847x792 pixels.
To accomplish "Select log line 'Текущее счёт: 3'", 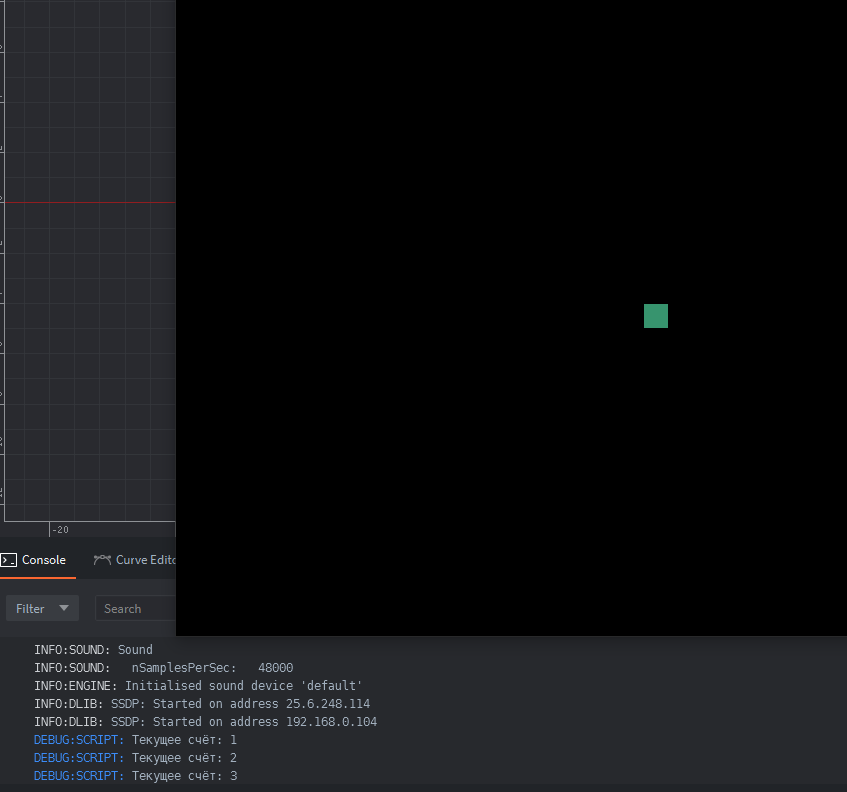I will [x=135, y=776].
